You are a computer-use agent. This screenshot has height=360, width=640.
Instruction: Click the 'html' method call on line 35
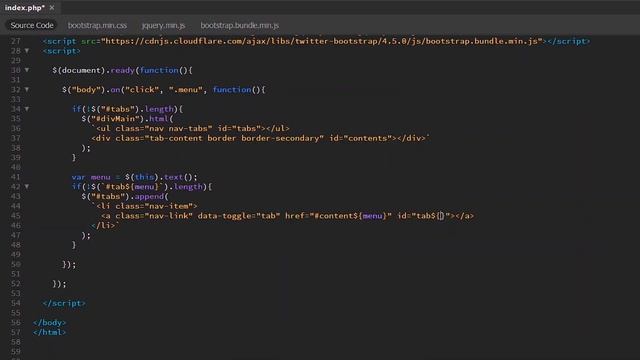(159, 119)
